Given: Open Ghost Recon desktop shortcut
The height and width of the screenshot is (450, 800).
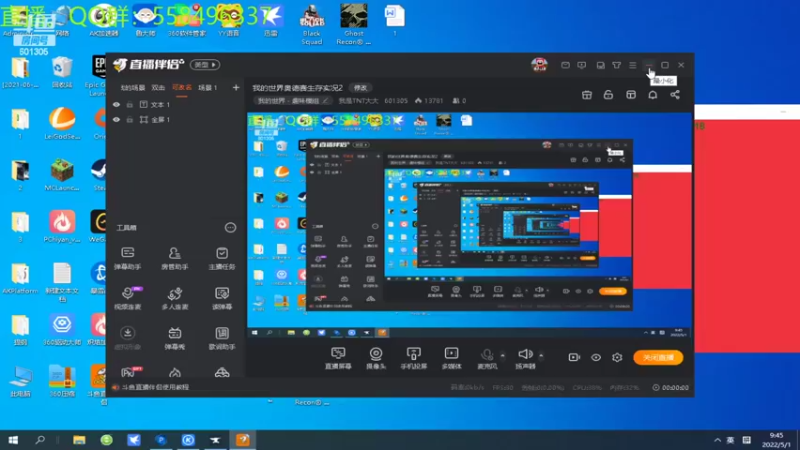Looking at the screenshot, I should point(354,24).
